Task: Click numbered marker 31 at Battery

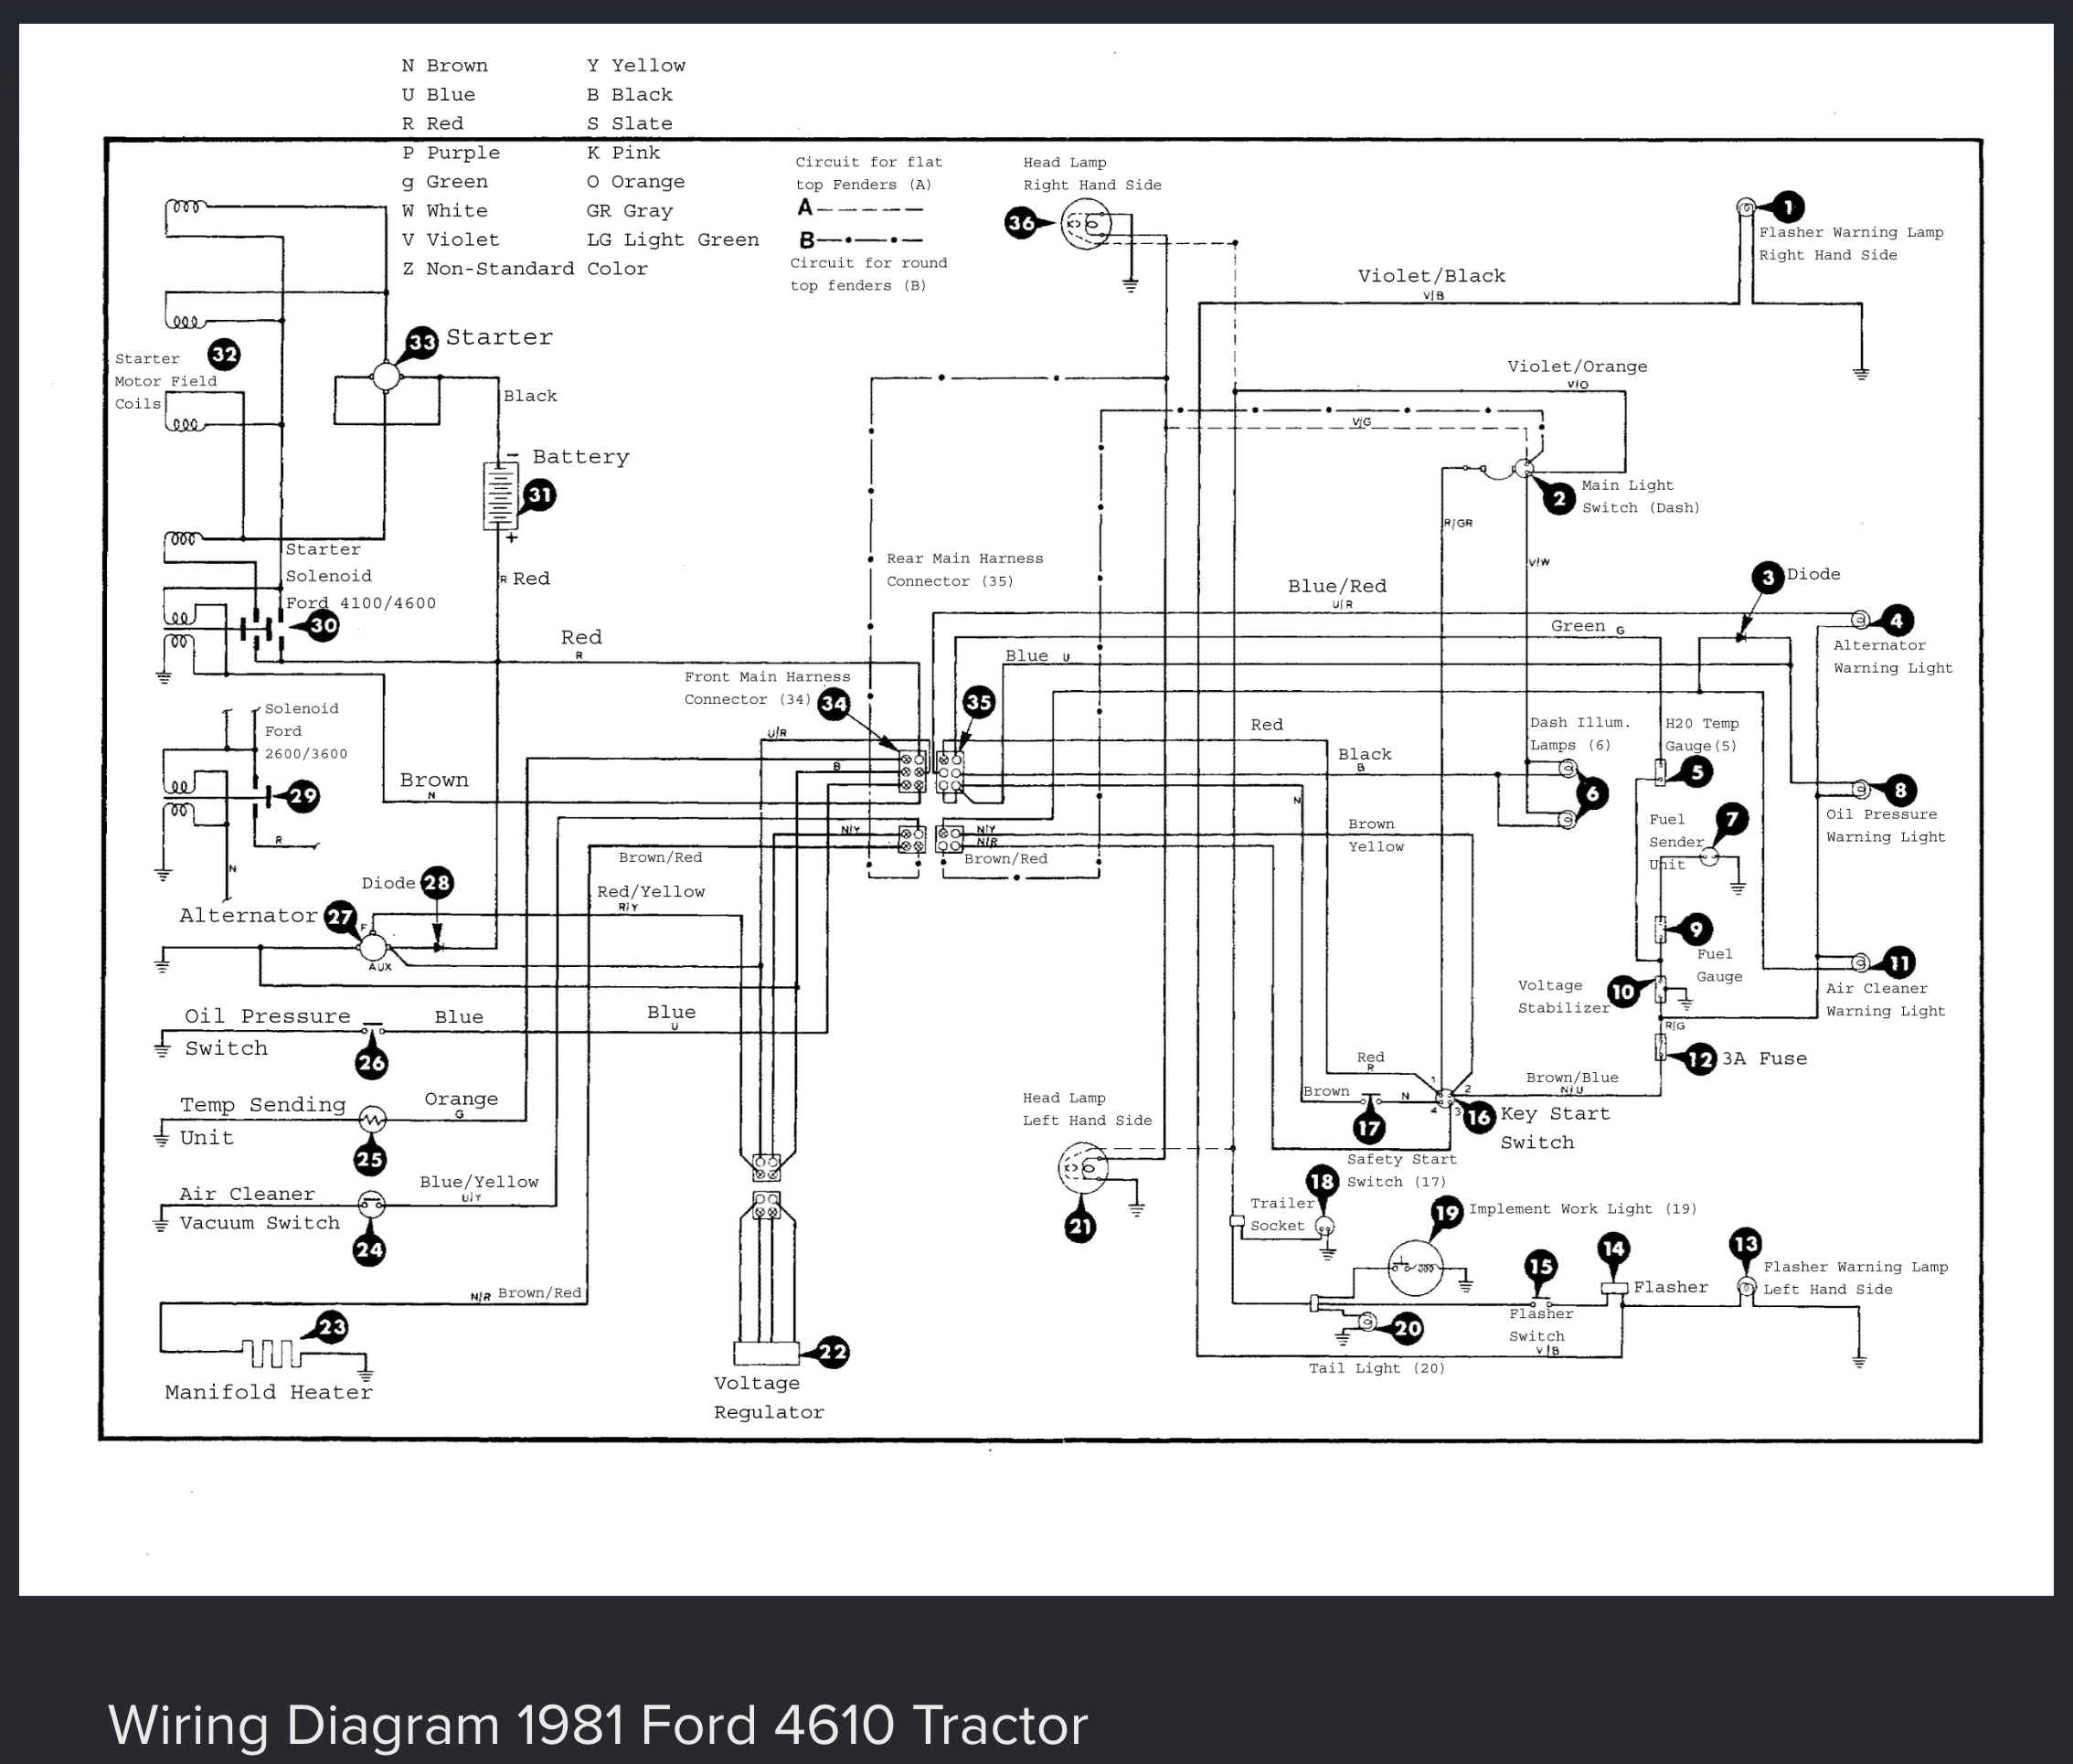Action: pos(540,494)
